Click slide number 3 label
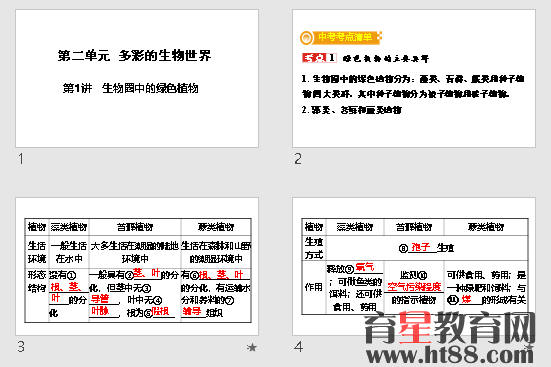Viewport: 551px width, 367px height. point(21,347)
